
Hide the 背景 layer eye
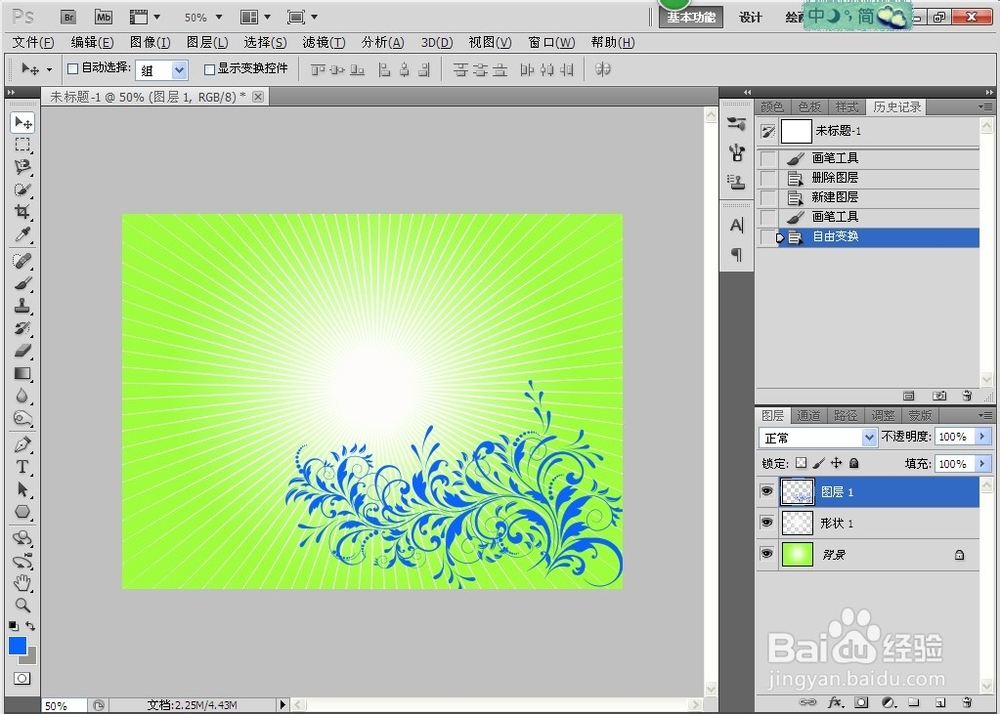click(767, 553)
